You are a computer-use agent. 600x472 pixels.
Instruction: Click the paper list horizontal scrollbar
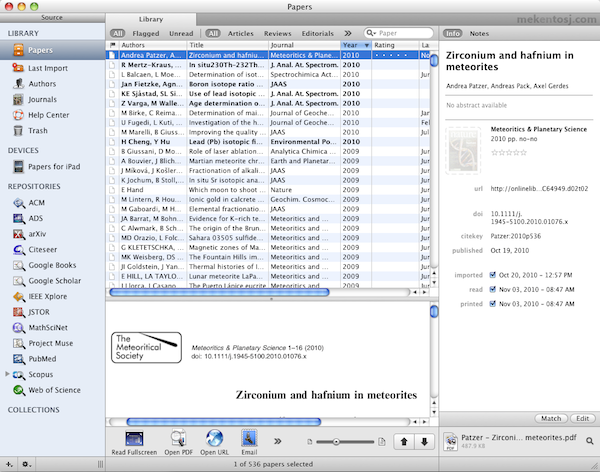tap(219, 292)
